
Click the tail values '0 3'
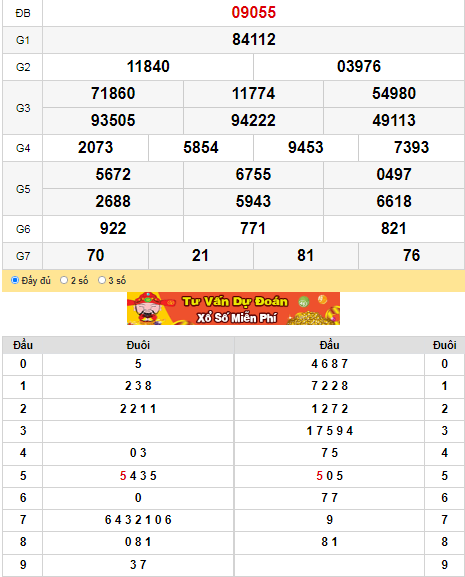tap(138, 453)
